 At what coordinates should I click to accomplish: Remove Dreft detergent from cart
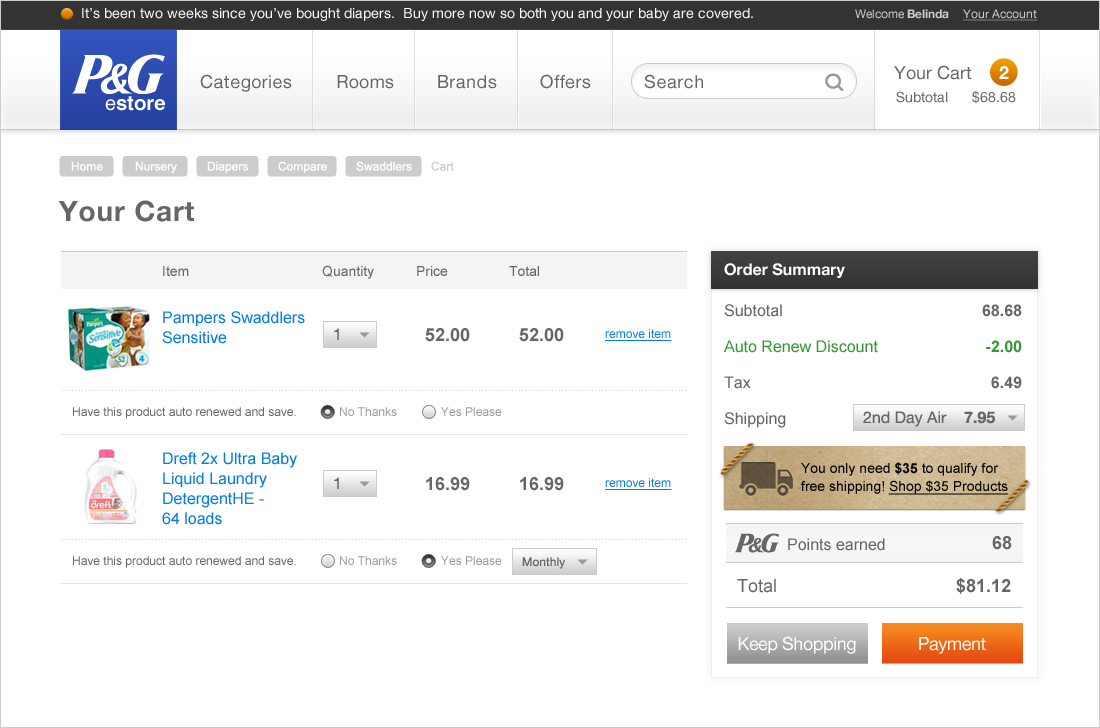click(x=638, y=483)
